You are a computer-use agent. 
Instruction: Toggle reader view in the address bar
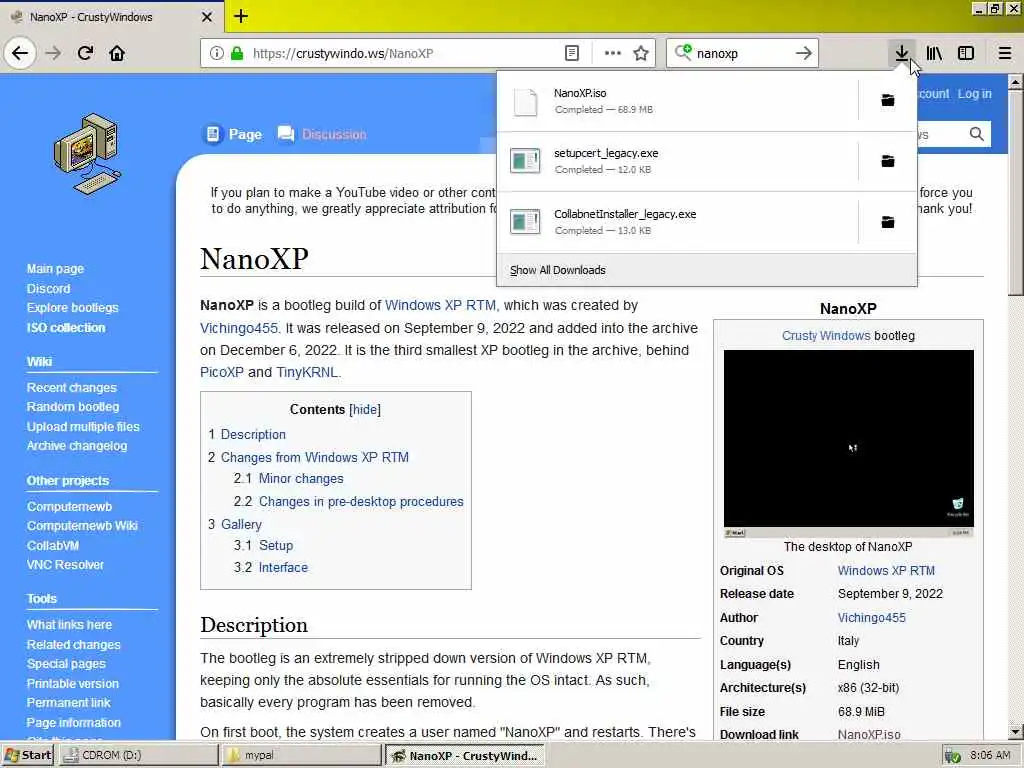pyautogui.click(x=571, y=54)
